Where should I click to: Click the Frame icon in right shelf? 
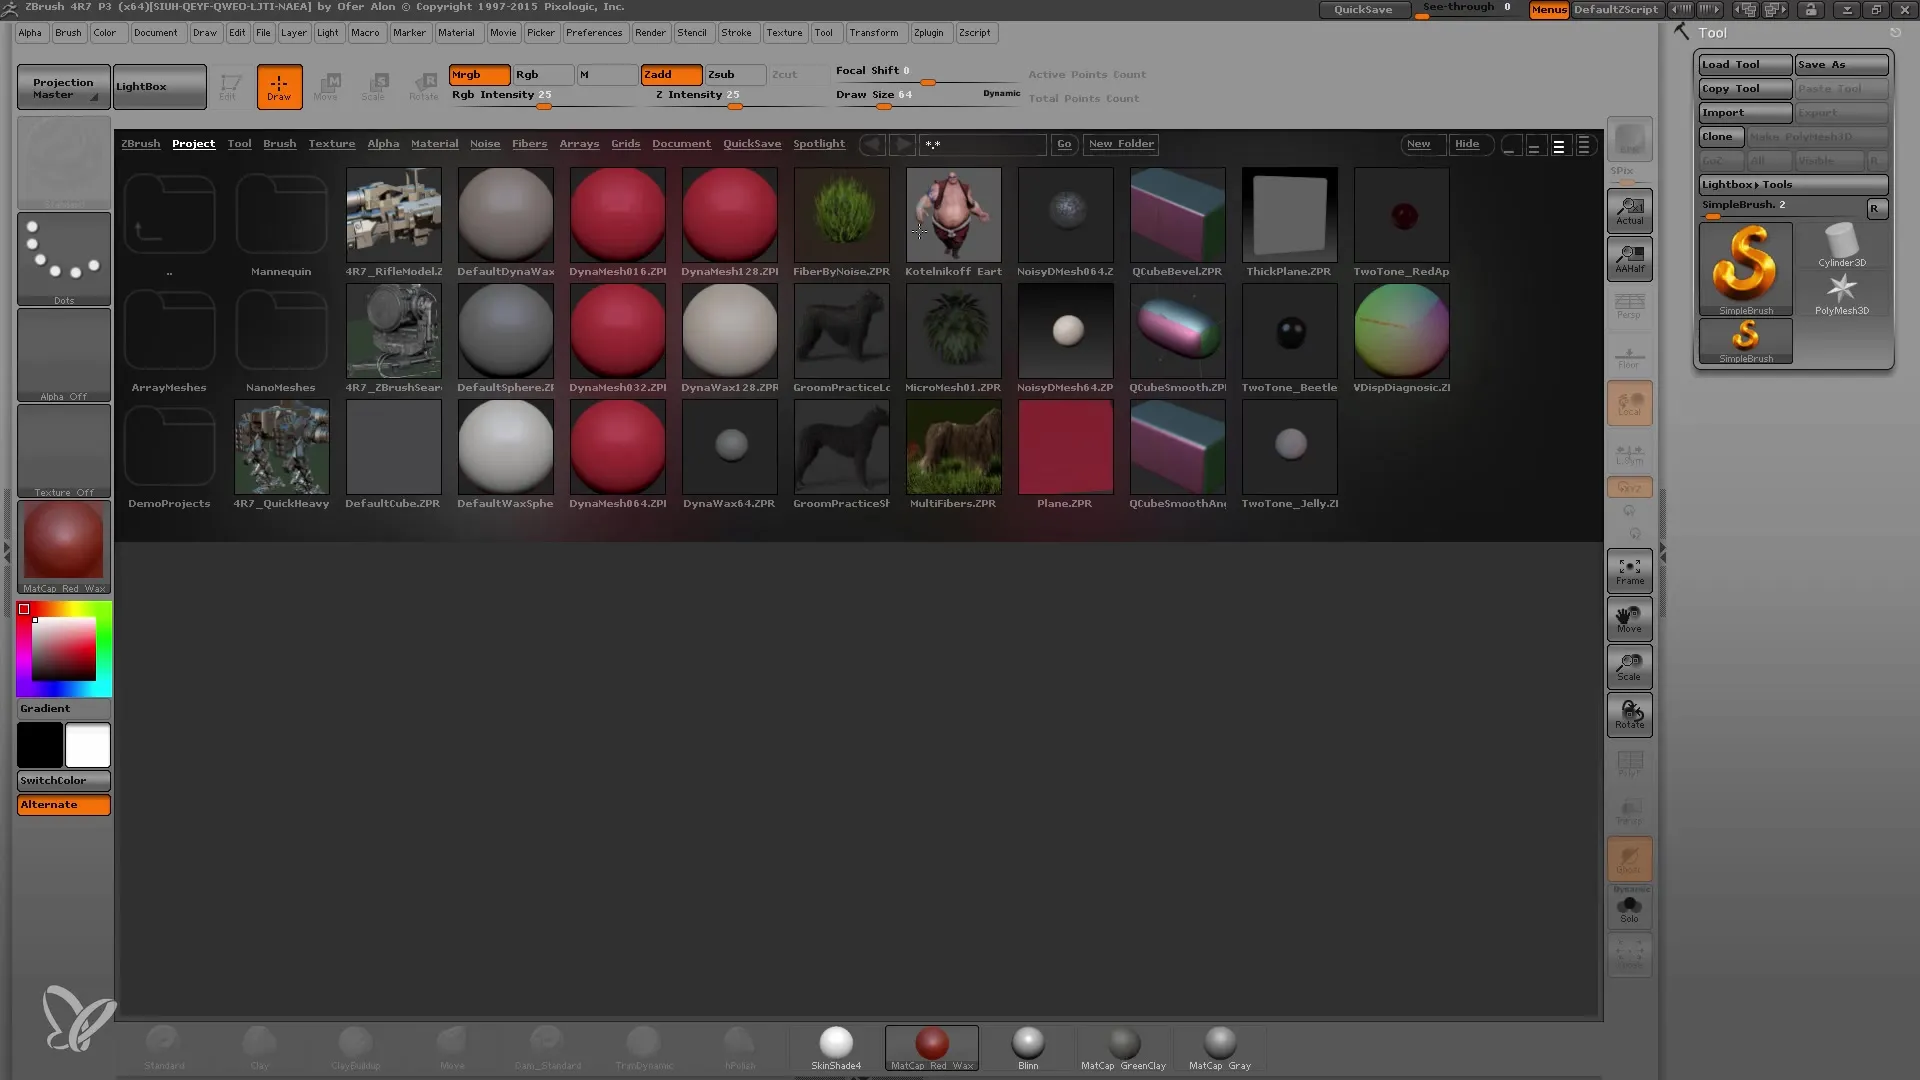[1629, 571]
